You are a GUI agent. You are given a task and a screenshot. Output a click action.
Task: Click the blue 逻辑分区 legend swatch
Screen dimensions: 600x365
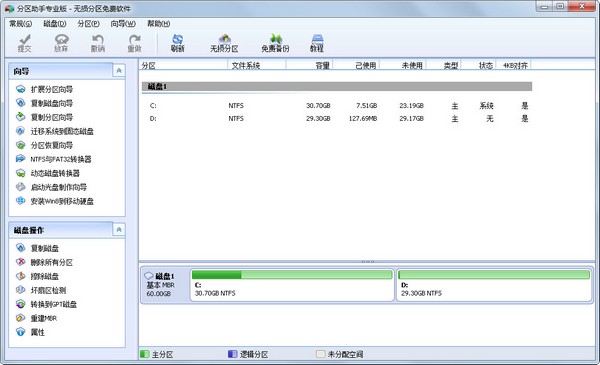pos(232,354)
